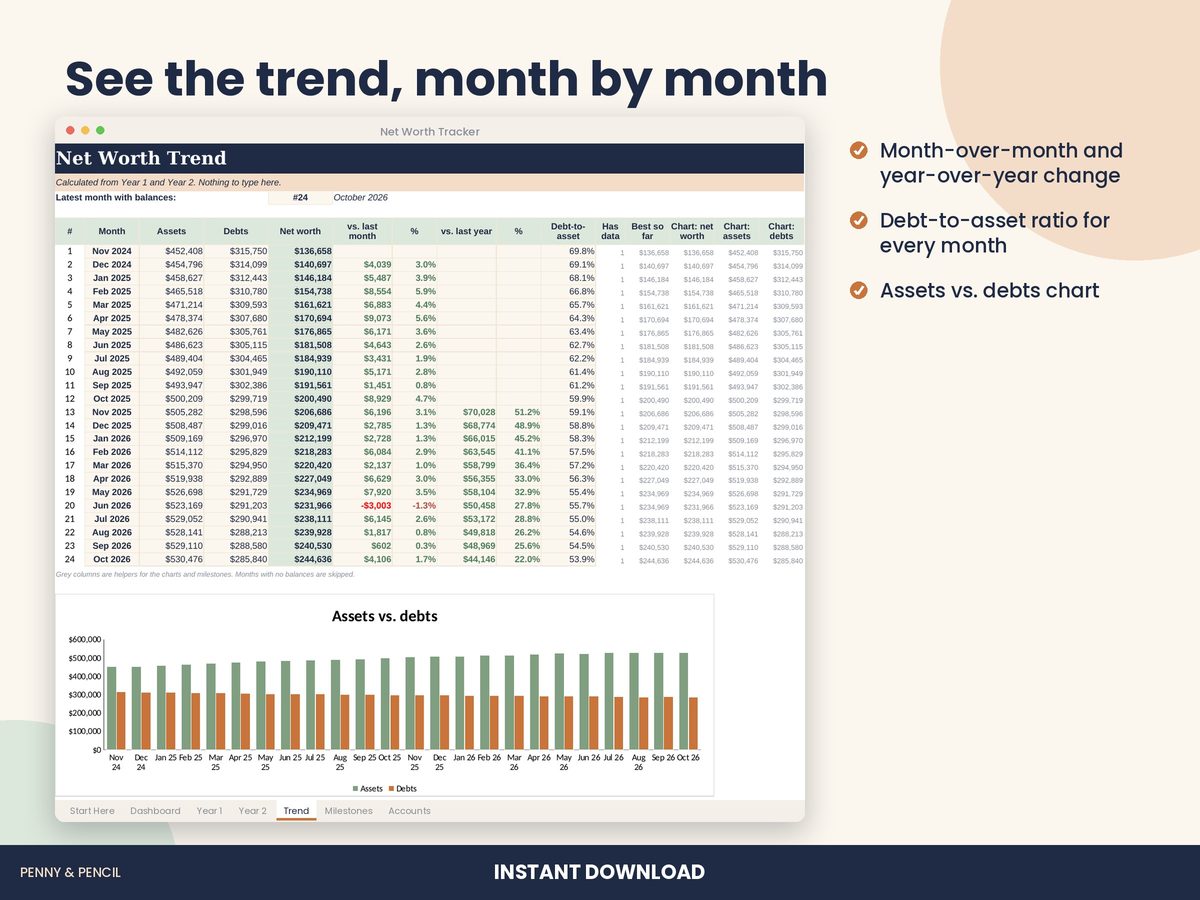Select net worth cell $200,490
Viewport: 1200px width, 900px height.
tap(300, 398)
